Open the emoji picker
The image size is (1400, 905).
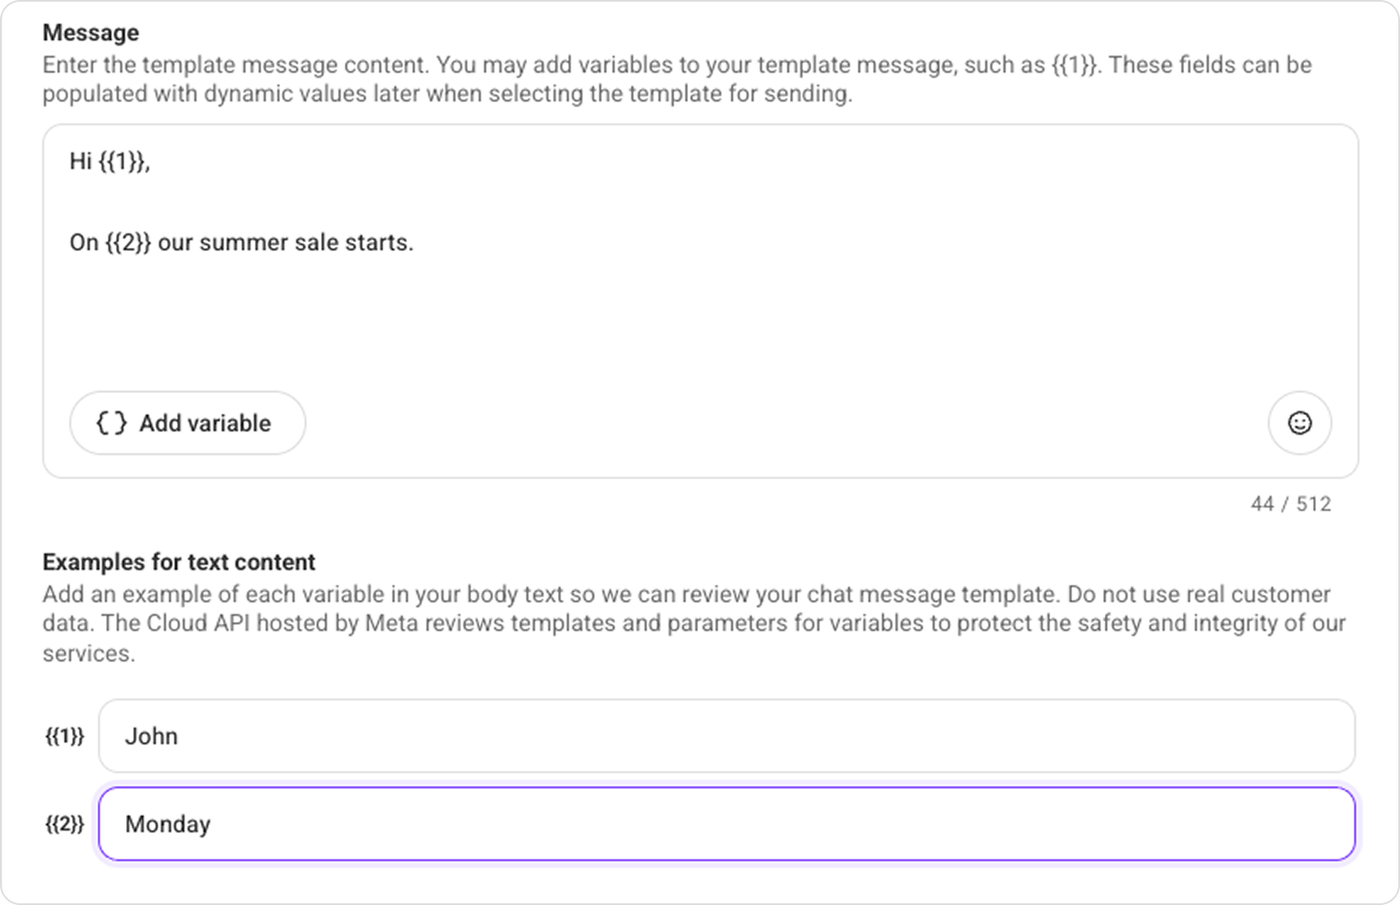pos(1299,423)
